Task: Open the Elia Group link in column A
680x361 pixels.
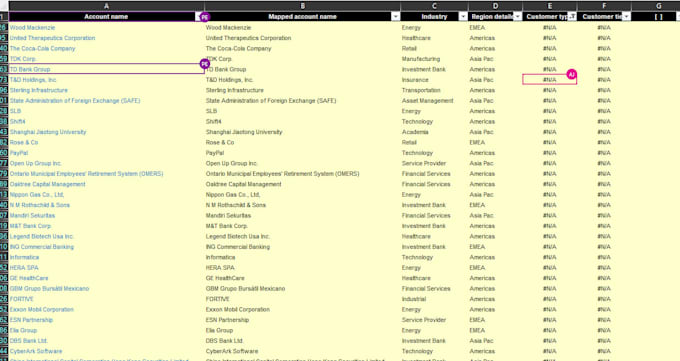Action: 23,330
